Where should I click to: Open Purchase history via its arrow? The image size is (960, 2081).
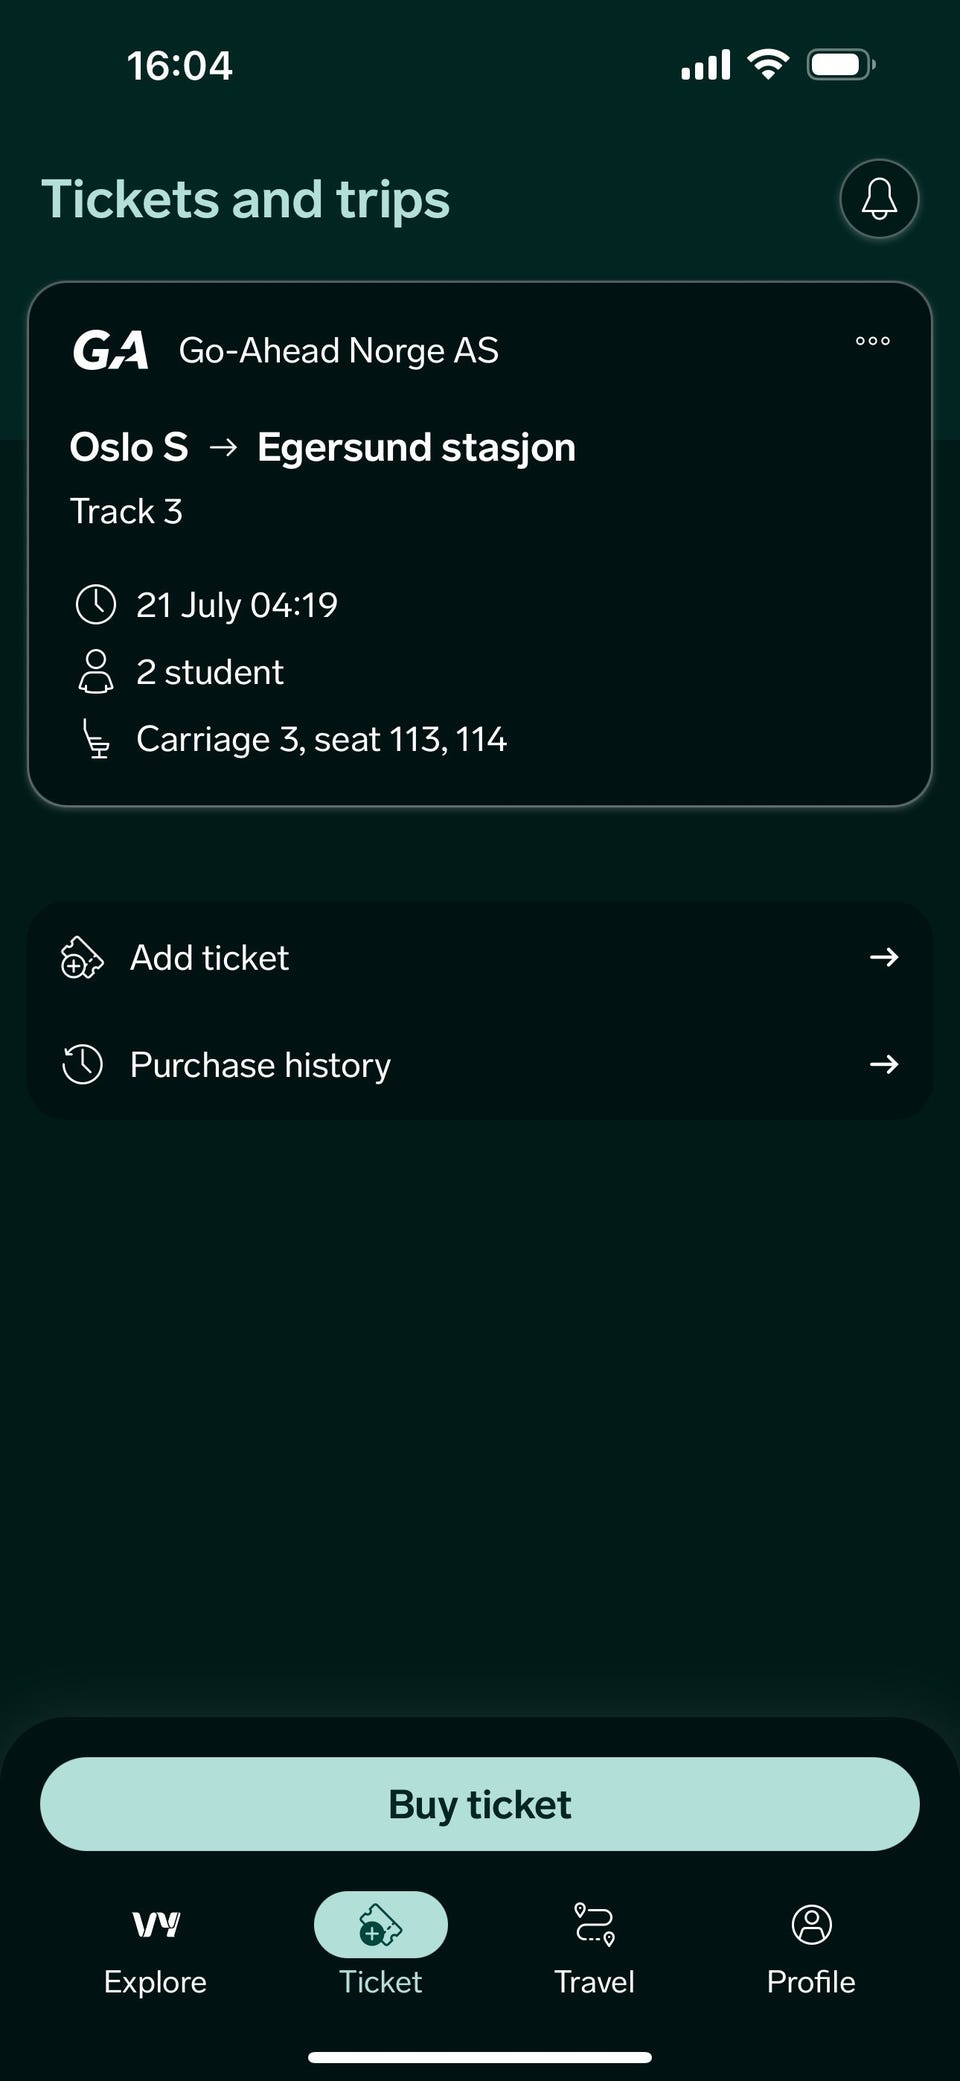[884, 1065]
